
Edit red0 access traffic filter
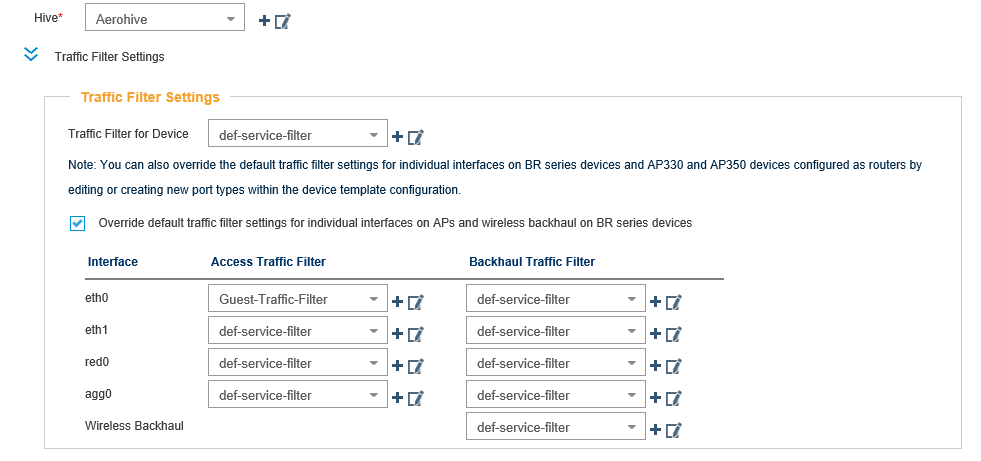416,366
